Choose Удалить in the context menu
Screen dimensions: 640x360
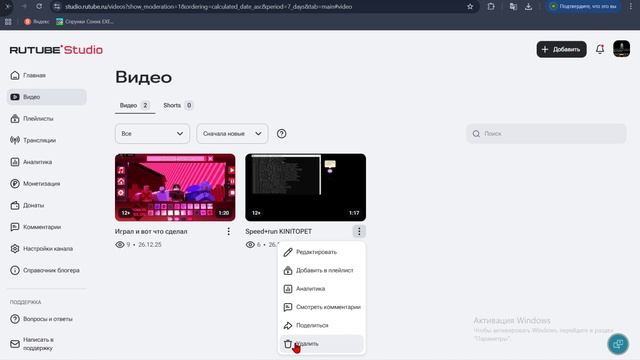pyautogui.click(x=322, y=344)
